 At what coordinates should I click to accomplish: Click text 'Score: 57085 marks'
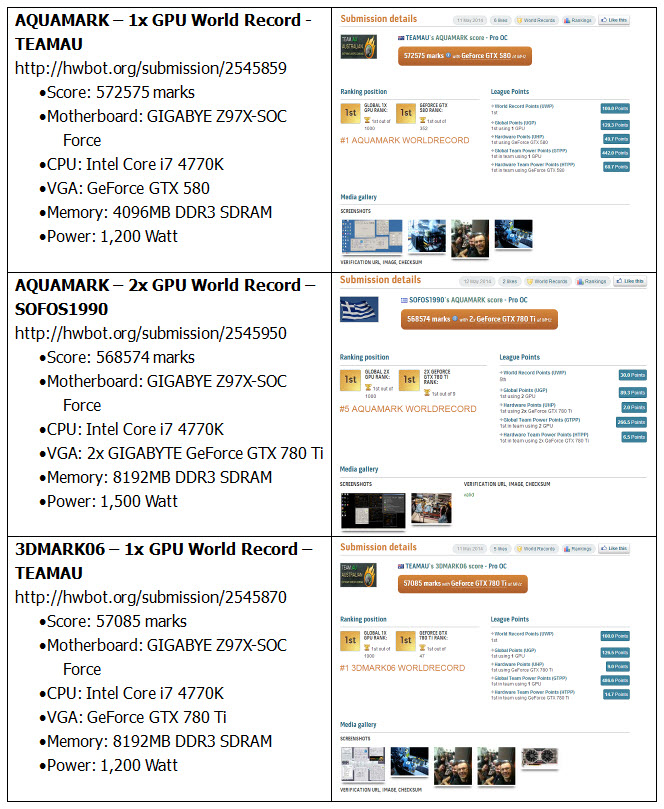tap(117, 622)
